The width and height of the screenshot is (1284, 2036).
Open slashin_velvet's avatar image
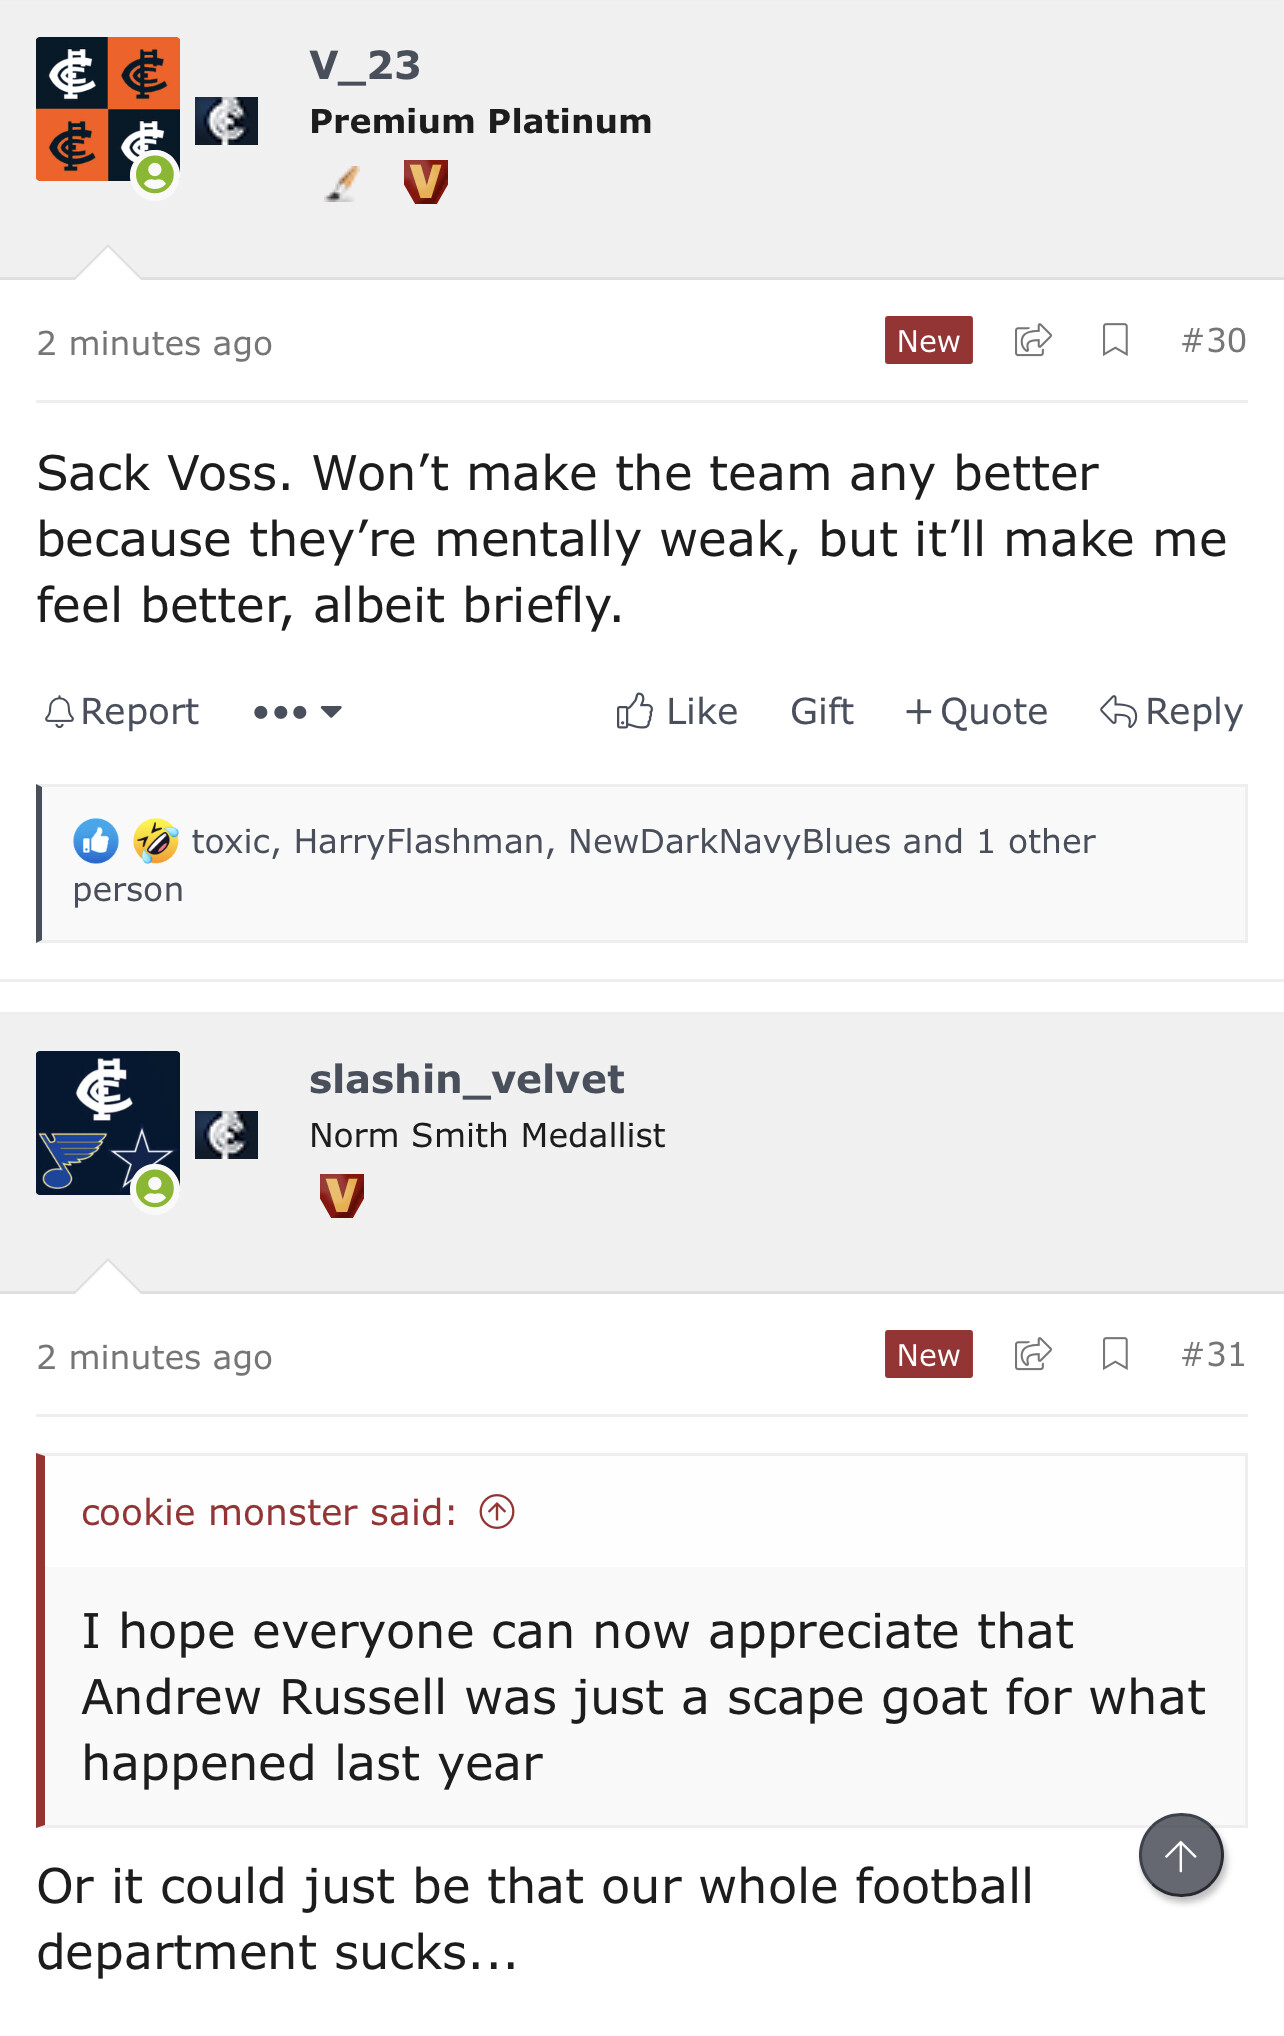pos(108,1123)
